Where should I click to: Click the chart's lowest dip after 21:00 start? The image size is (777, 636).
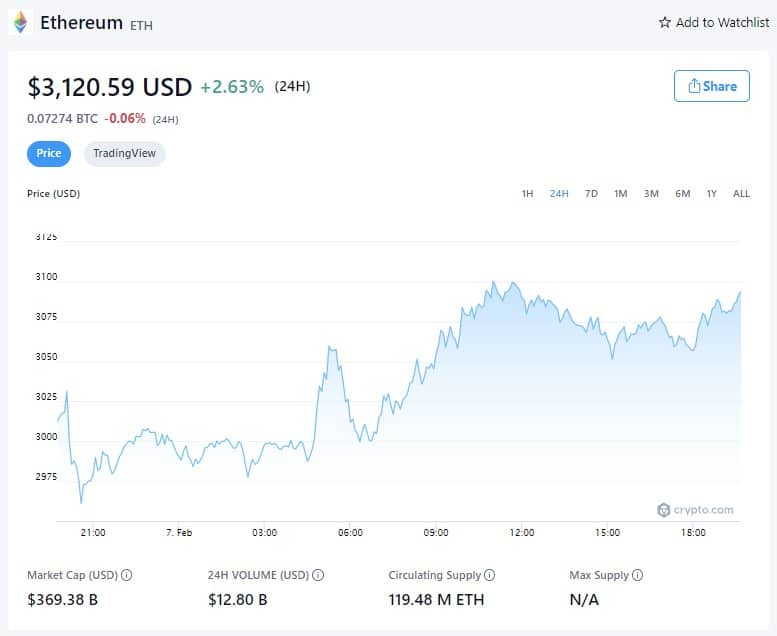tap(81, 503)
